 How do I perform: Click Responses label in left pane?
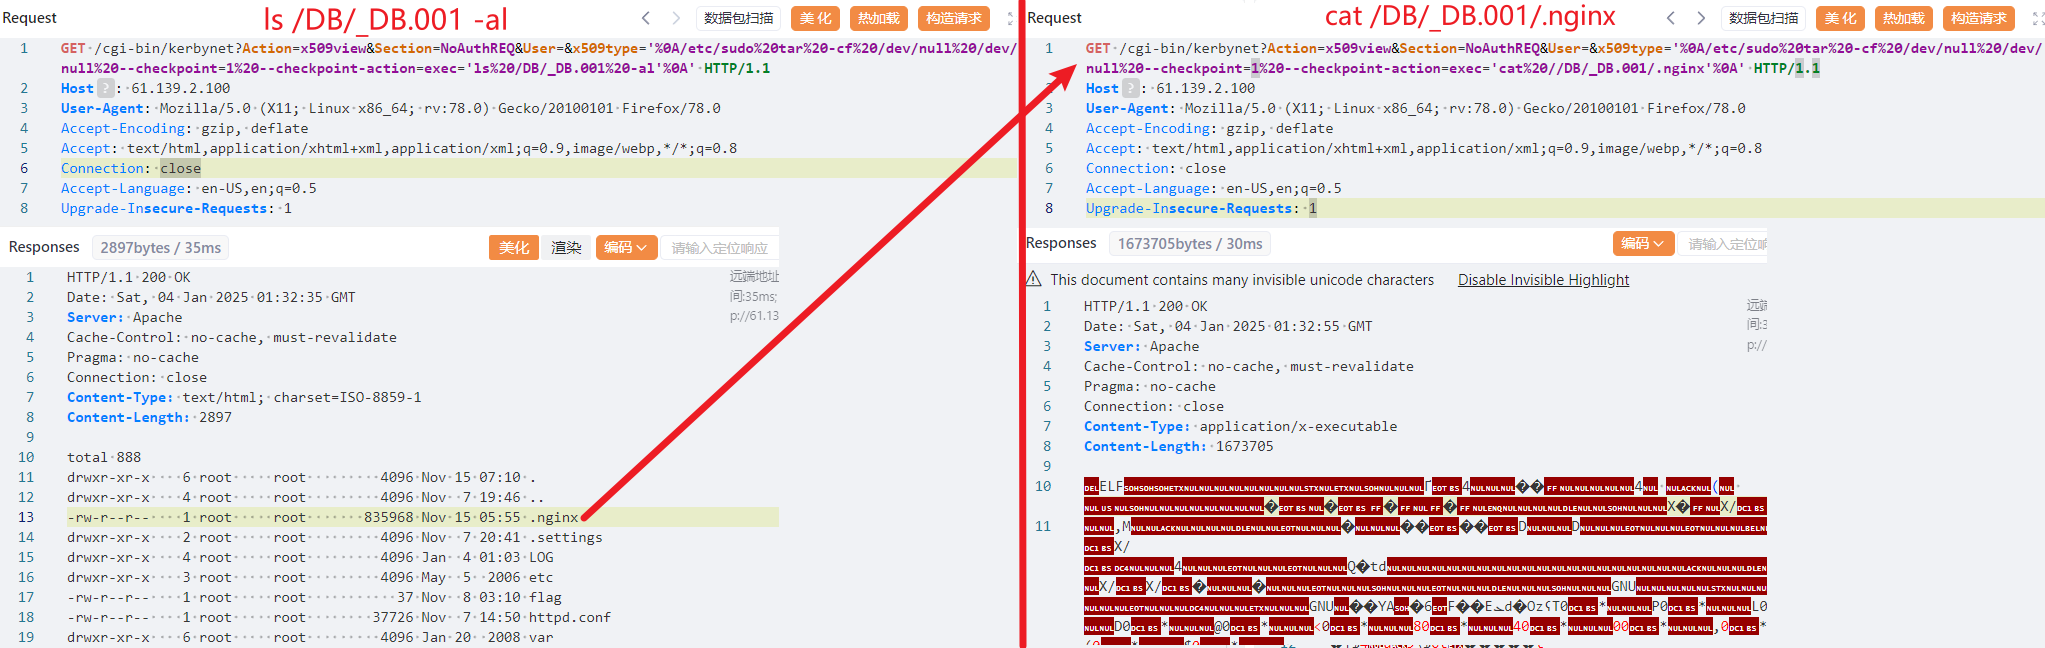coord(44,247)
